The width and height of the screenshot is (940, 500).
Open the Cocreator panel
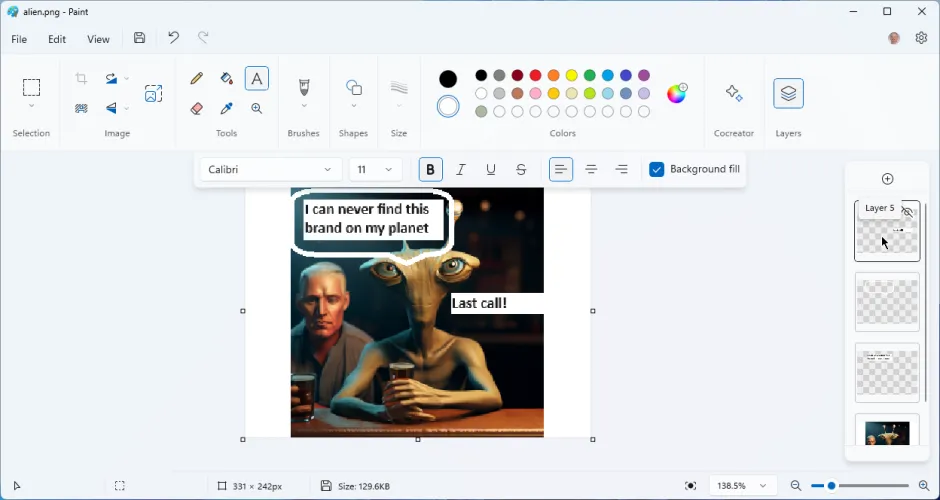734,93
